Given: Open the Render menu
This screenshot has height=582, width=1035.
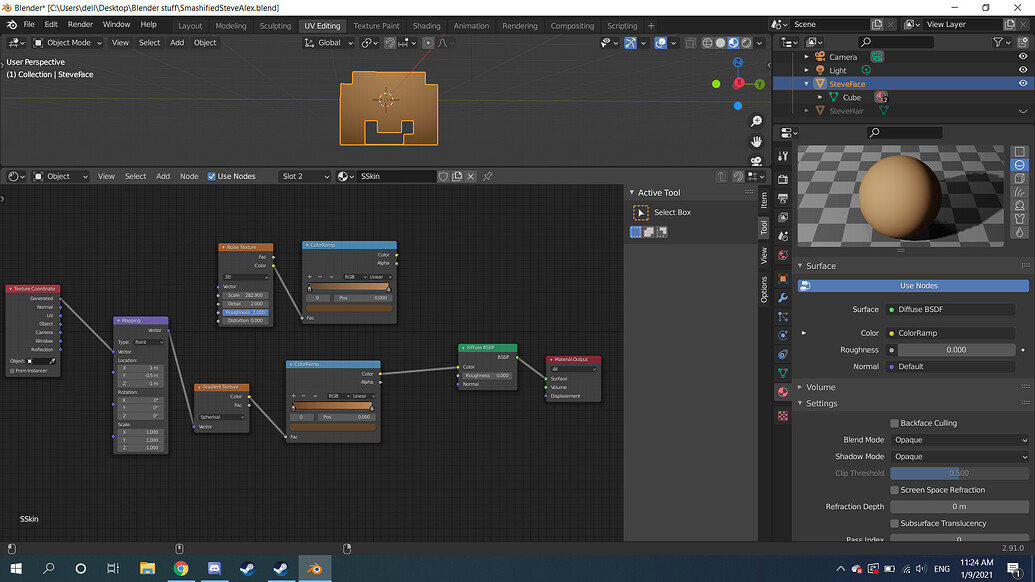Looking at the screenshot, I should [80, 24].
